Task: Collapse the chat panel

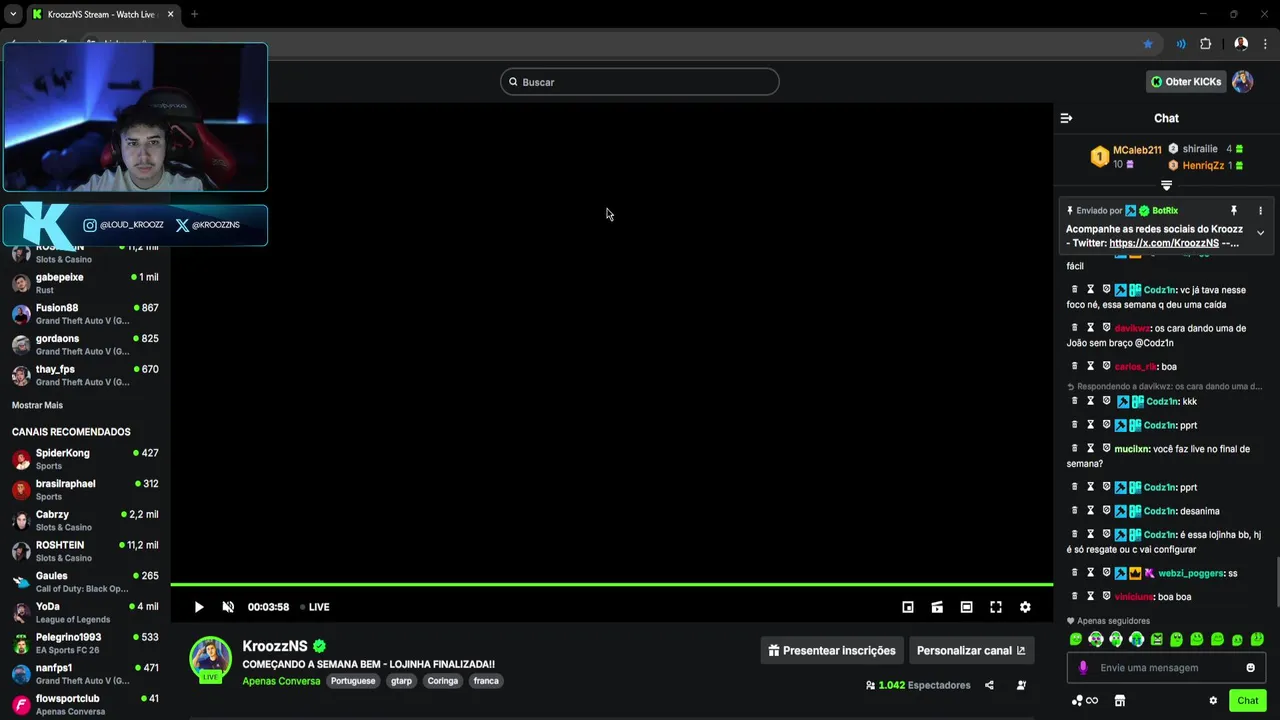Action: (x=1066, y=118)
